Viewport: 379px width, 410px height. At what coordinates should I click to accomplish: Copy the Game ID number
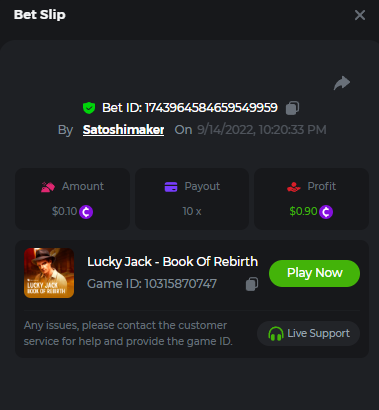point(252,284)
